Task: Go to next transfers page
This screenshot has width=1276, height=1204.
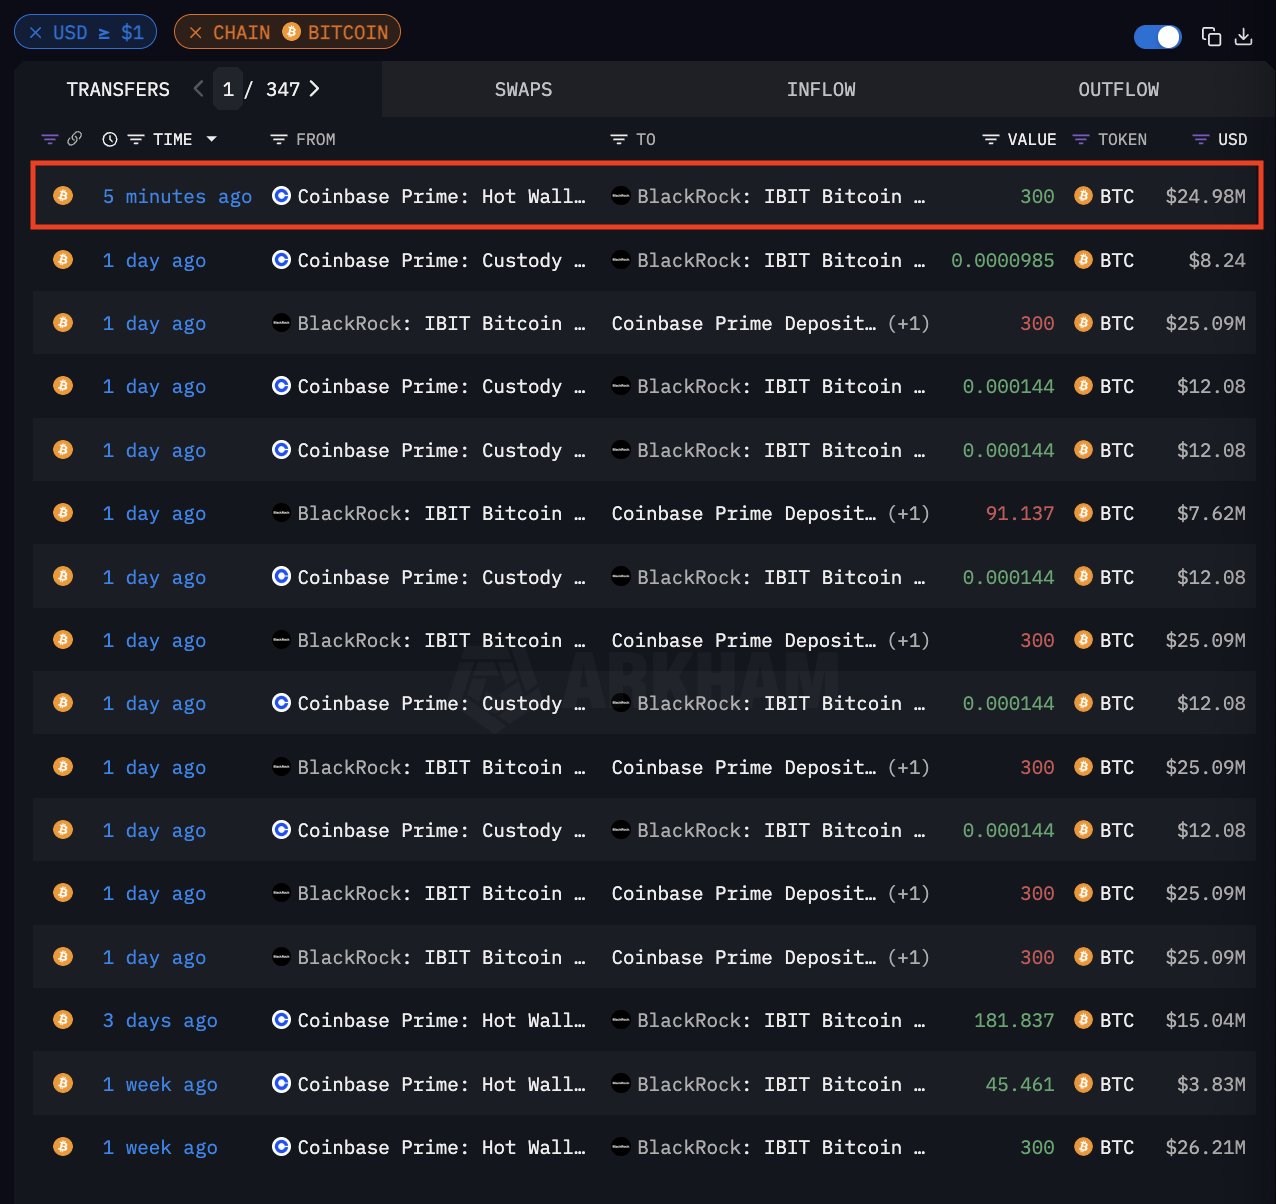Action: pos(314,89)
